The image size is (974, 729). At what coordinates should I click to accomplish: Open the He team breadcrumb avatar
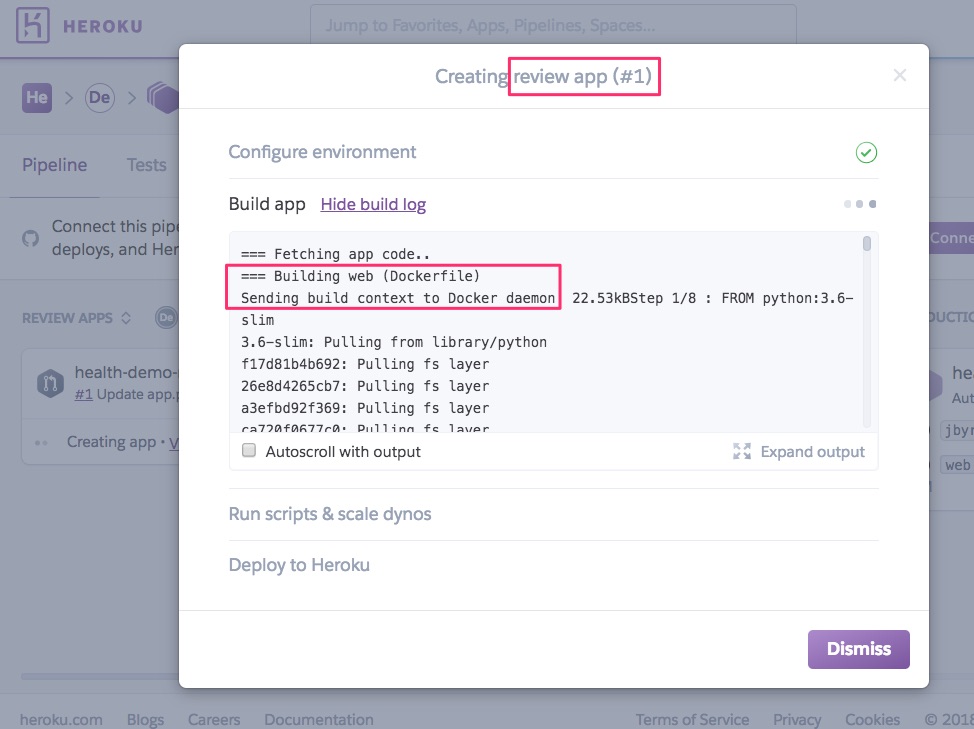[37, 97]
